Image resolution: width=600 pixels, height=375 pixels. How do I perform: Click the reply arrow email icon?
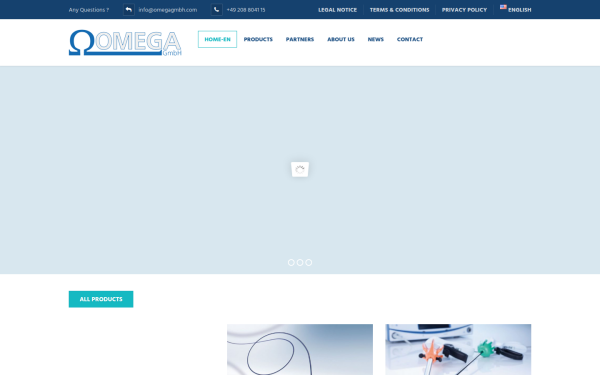pyautogui.click(x=129, y=10)
